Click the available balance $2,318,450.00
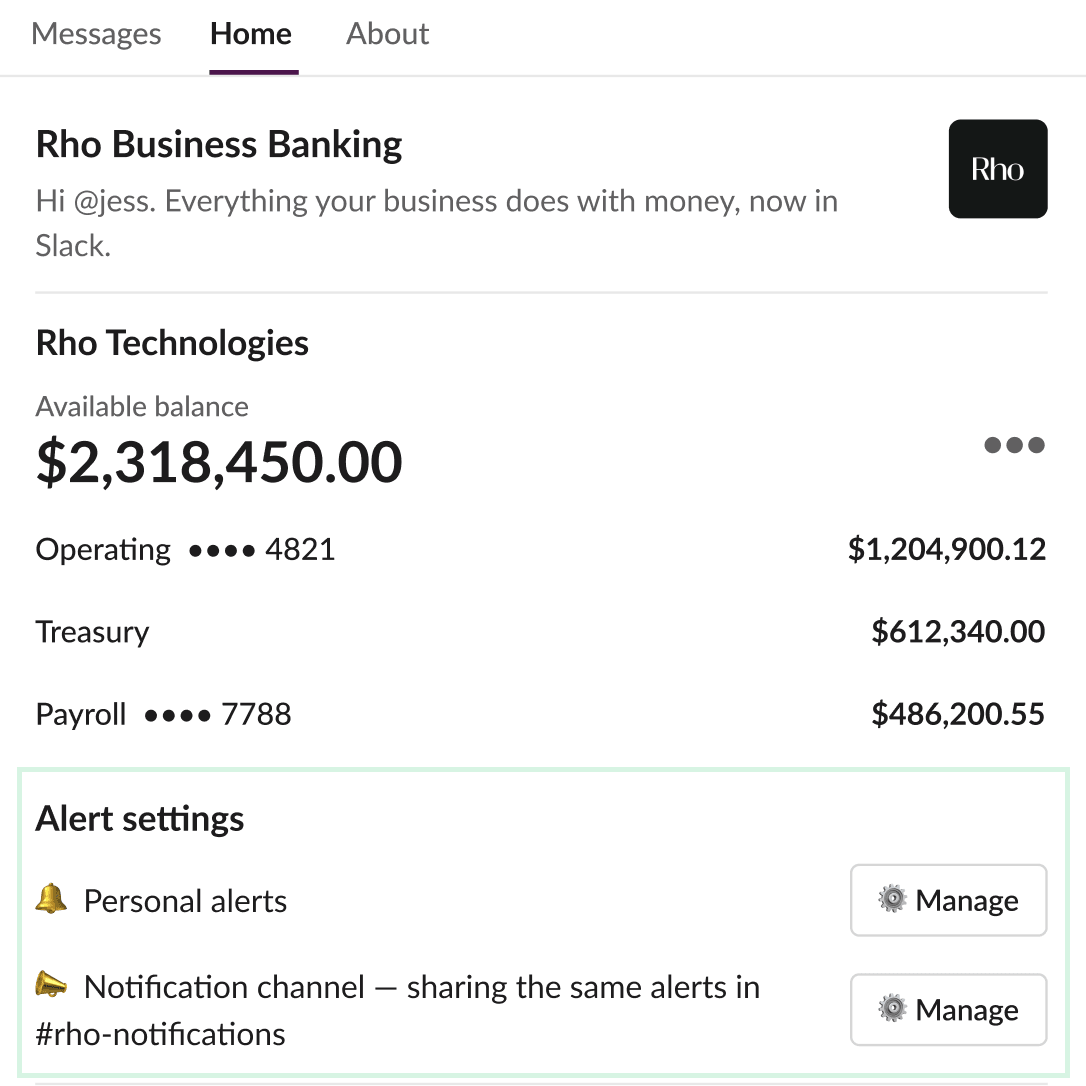This screenshot has width=1086, height=1086. pos(219,462)
